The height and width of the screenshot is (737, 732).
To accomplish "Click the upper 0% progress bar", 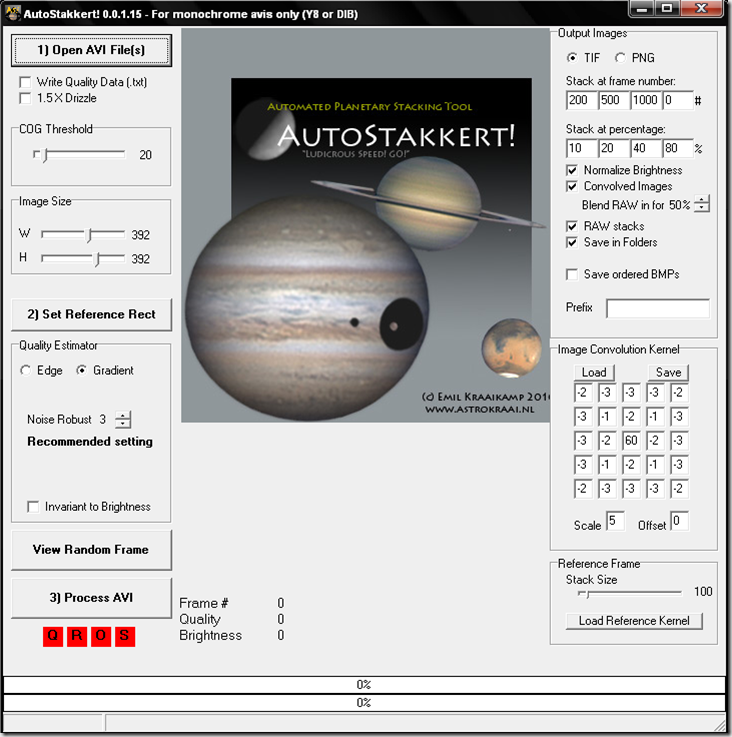I will (x=364, y=685).
